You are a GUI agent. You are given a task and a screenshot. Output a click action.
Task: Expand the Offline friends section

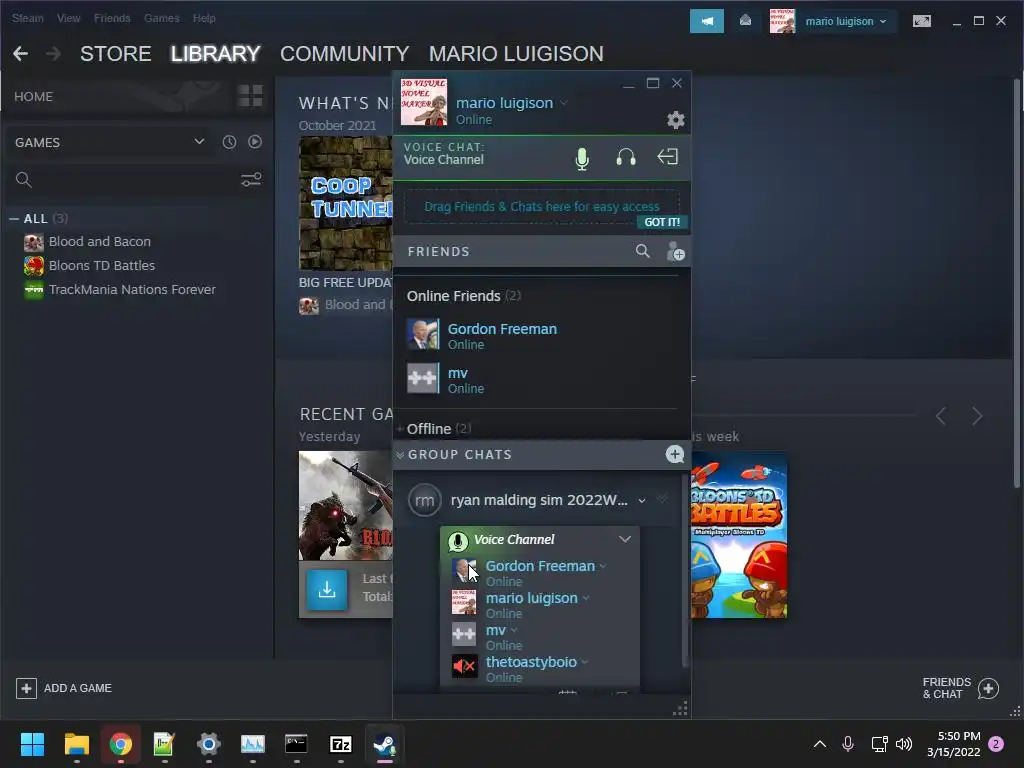(400, 429)
